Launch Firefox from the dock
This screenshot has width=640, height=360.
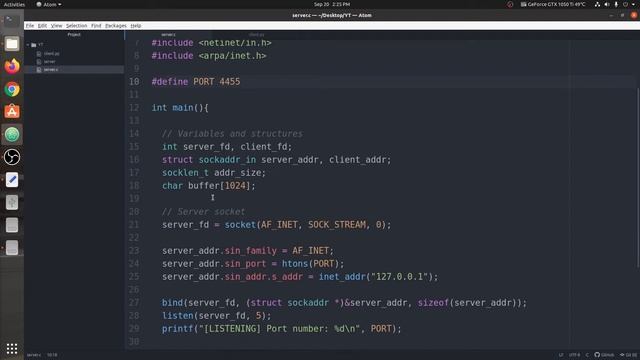(12, 66)
